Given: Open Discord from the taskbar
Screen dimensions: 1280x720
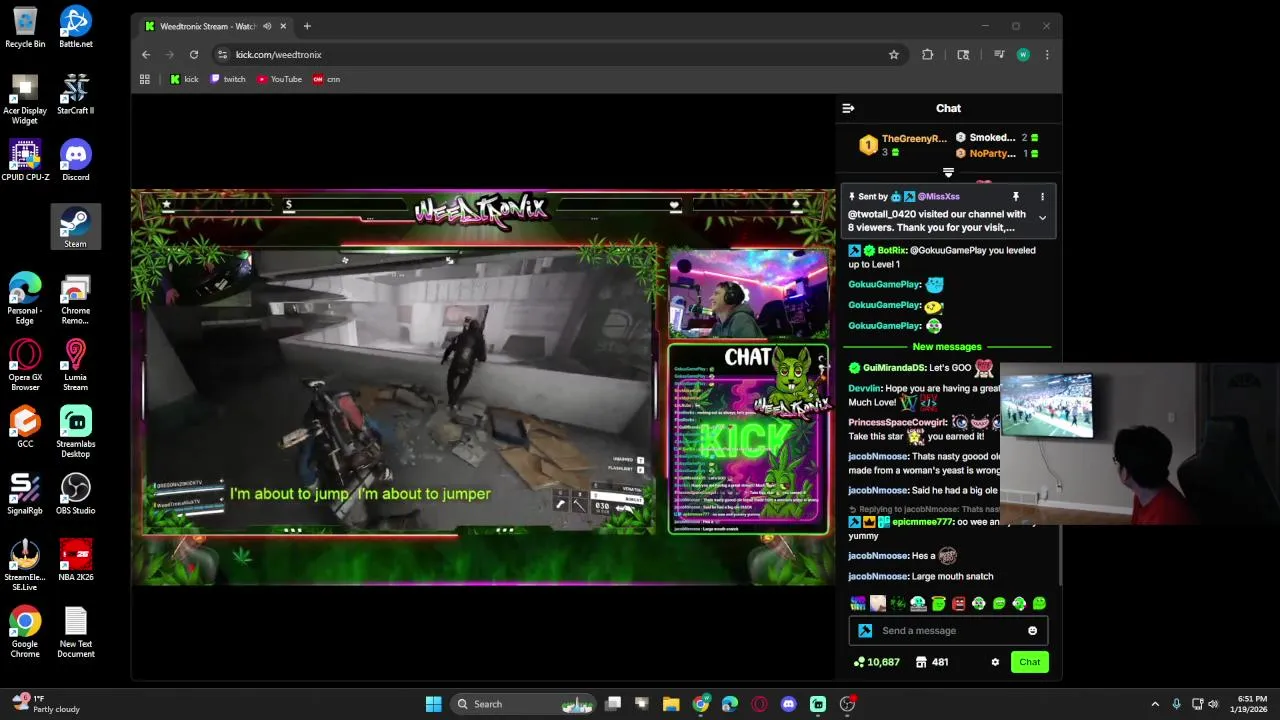Looking at the screenshot, I should (789, 704).
